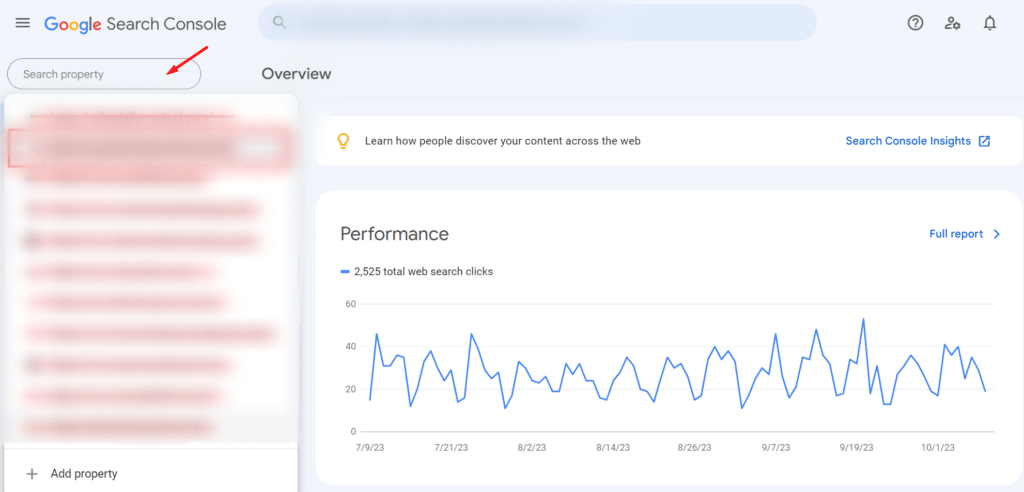The height and width of the screenshot is (492, 1024).
Task: Open the notifications bell
Action: pyautogui.click(x=990, y=24)
